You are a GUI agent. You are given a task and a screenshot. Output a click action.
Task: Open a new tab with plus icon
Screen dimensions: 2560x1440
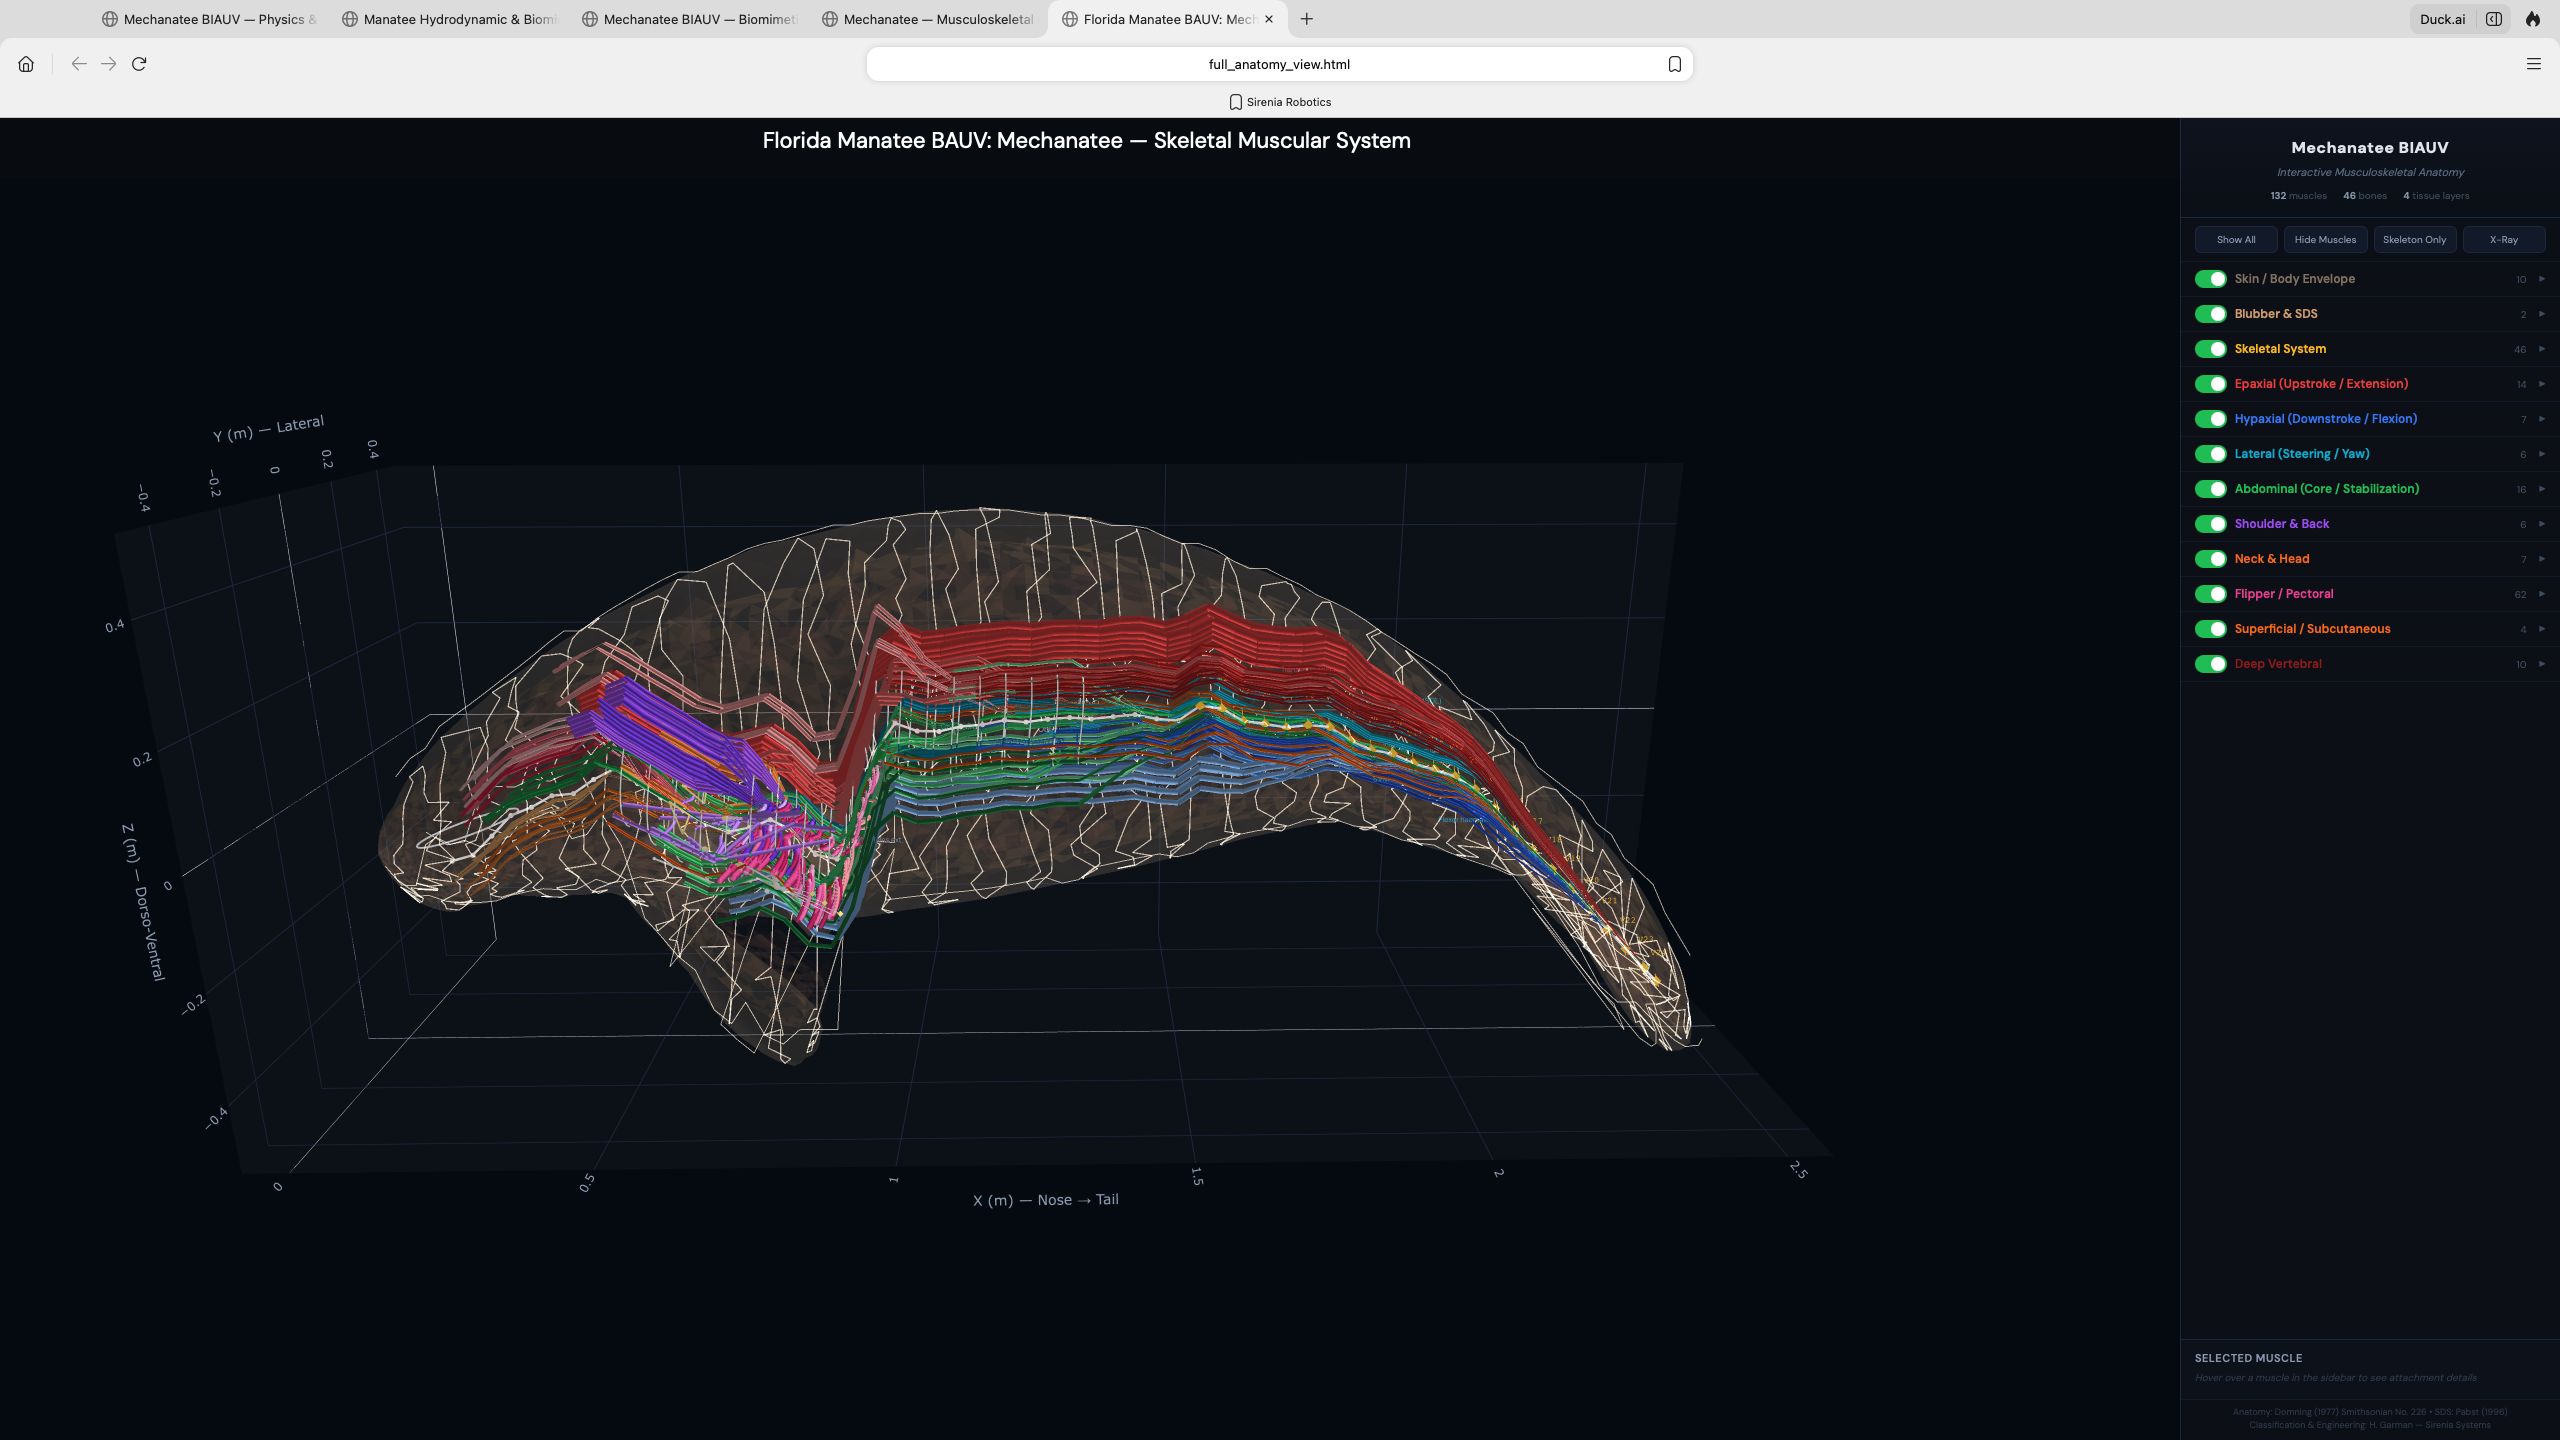(x=1306, y=19)
